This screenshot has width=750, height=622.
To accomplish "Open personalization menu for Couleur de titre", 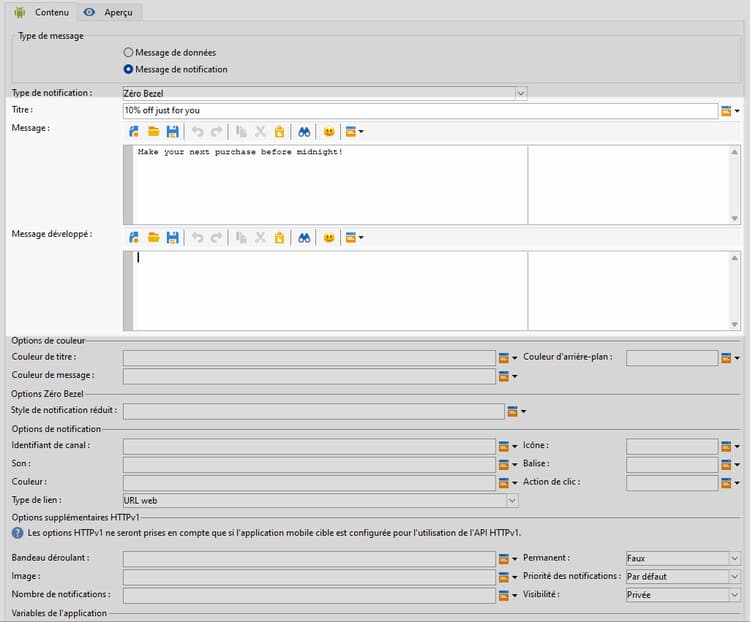I will 507,358.
